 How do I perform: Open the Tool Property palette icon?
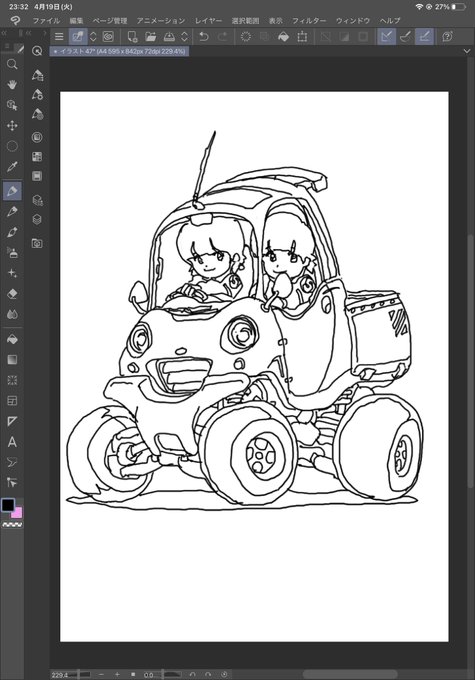[37, 94]
